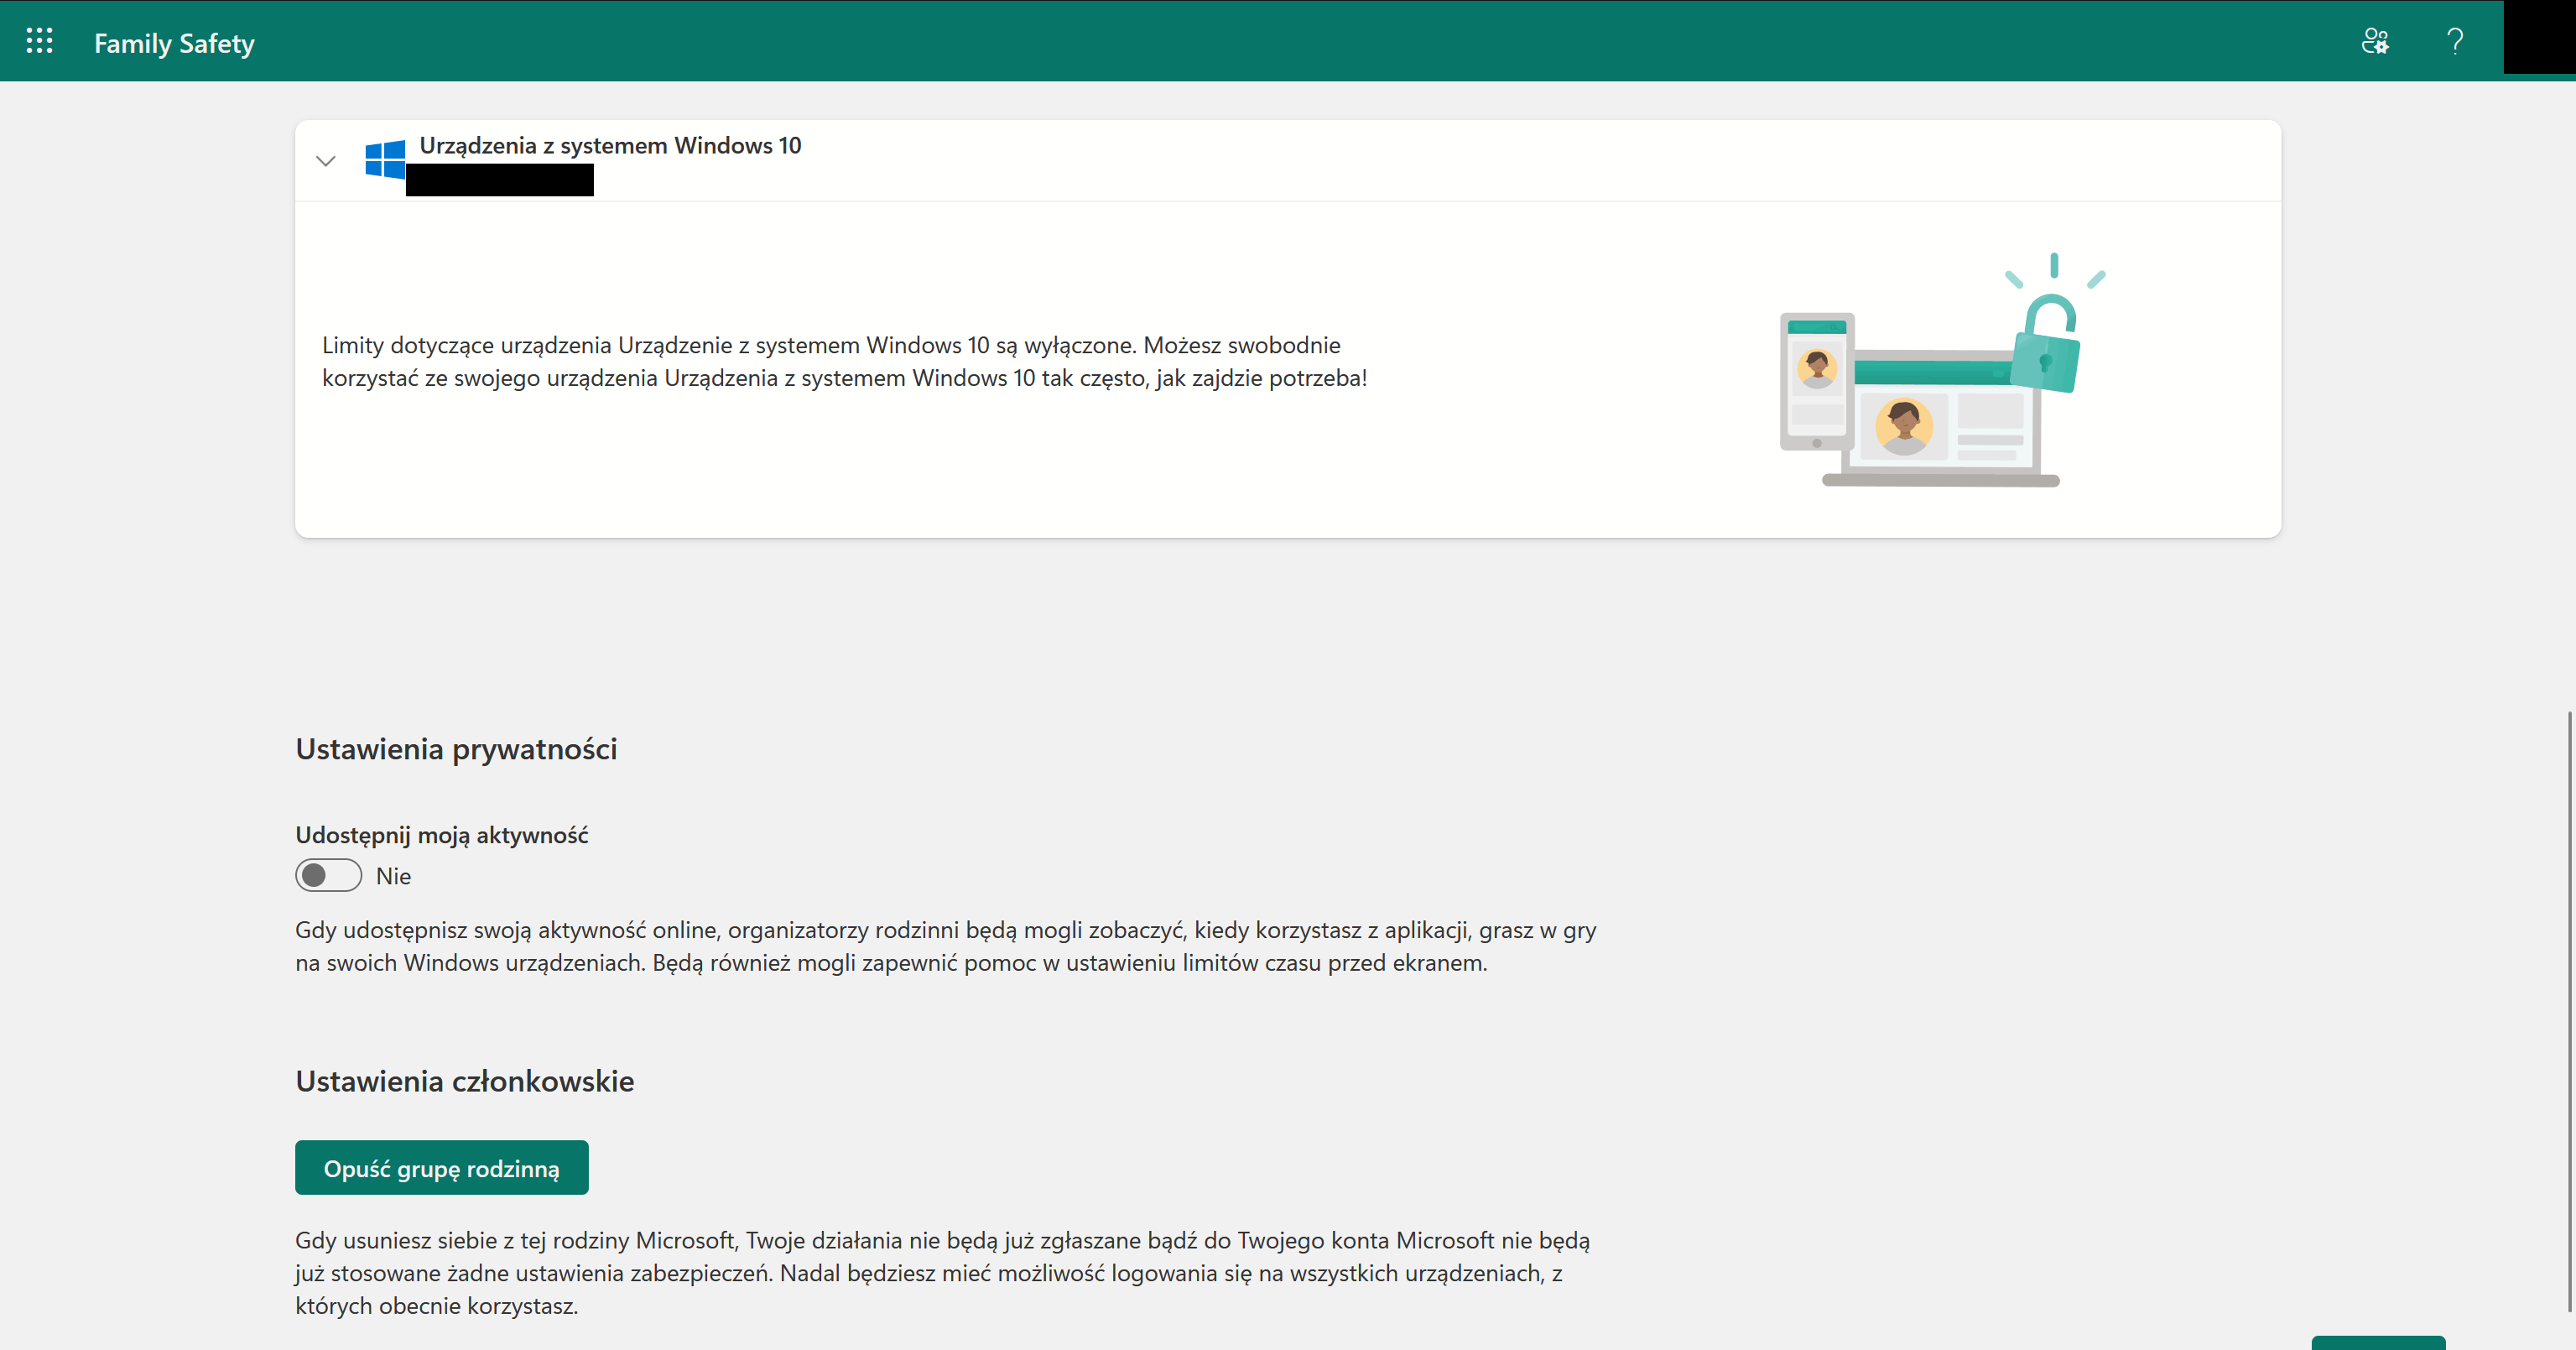Enable the 'Udostępnij moją aktywność' toggle

click(x=328, y=876)
